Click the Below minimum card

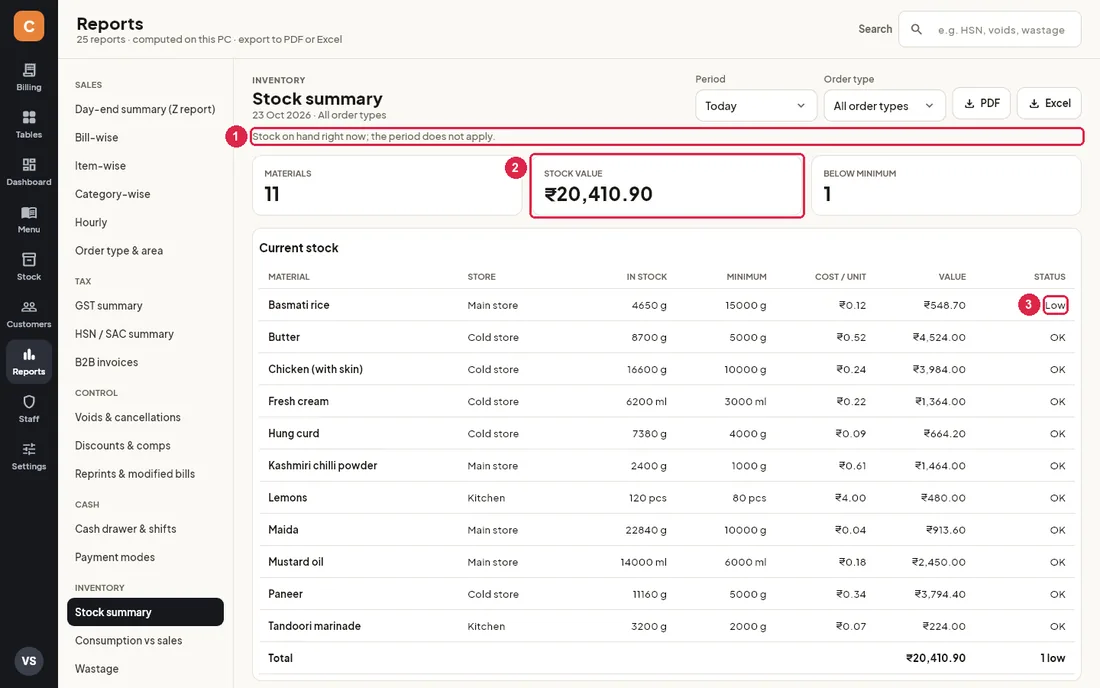pyautogui.click(x=946, y=185)
